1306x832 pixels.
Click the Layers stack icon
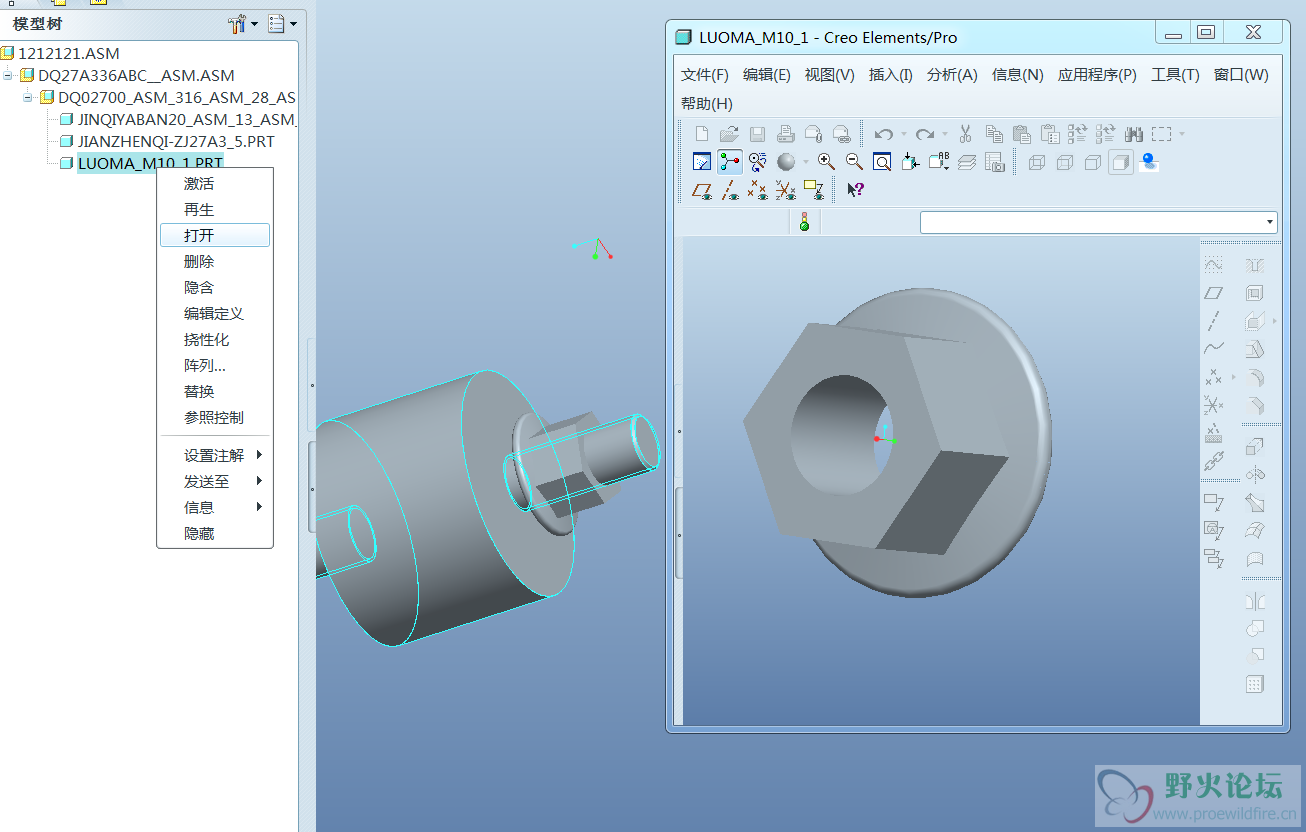[966, 161]
